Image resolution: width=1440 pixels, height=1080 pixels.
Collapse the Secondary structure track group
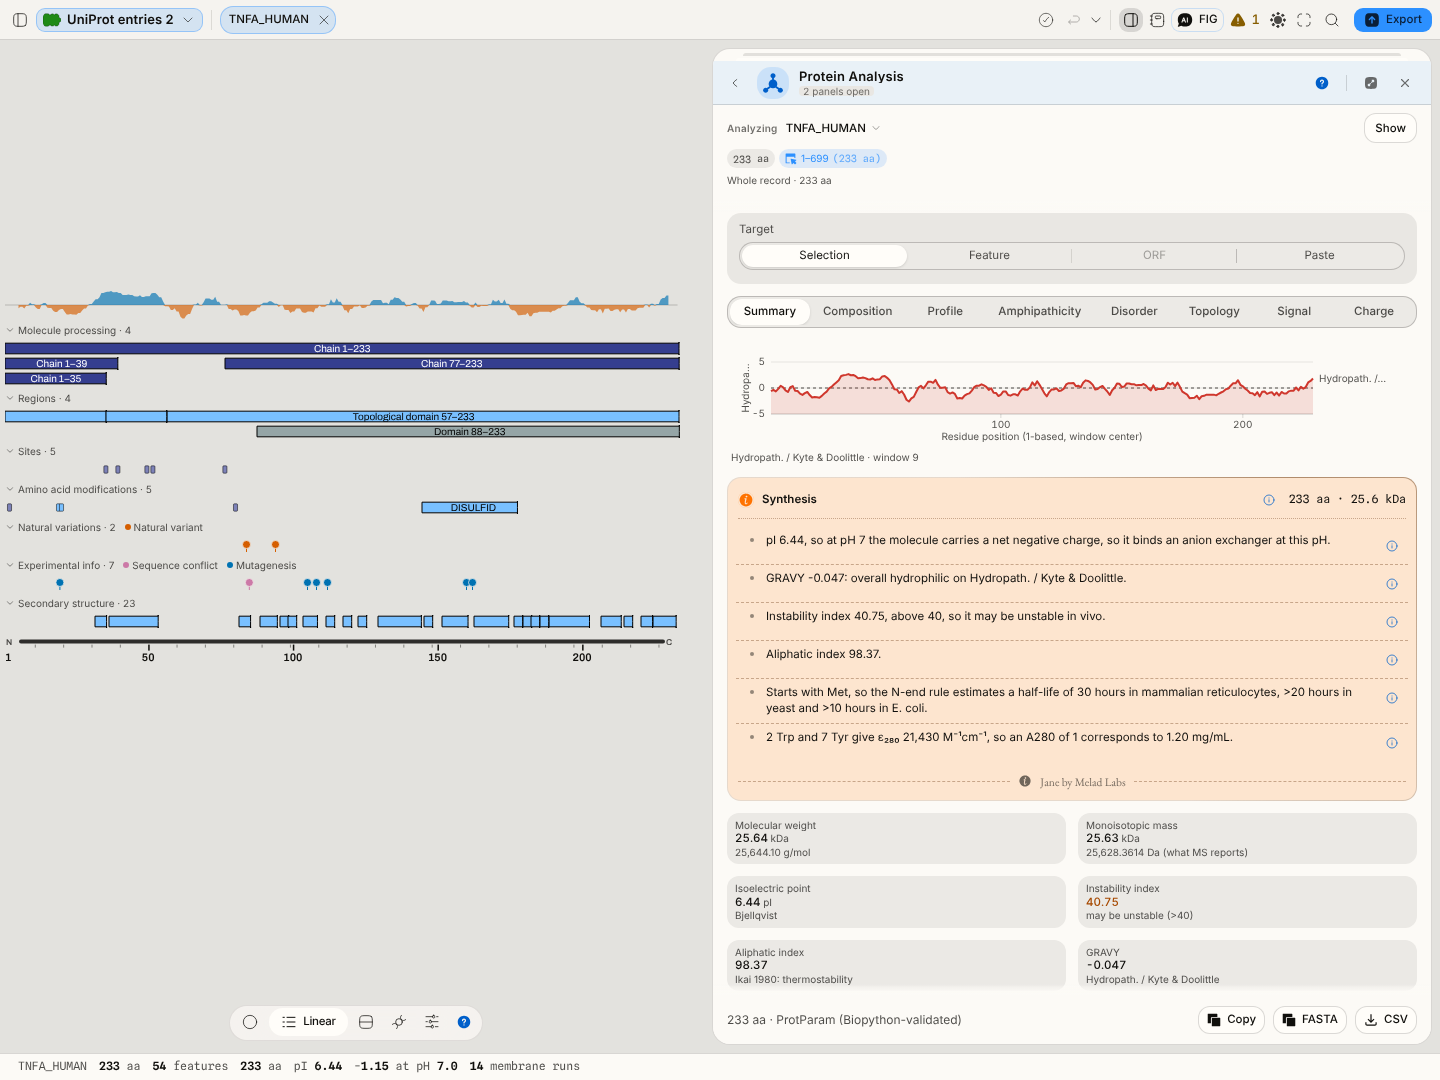(x=10, y=604)
